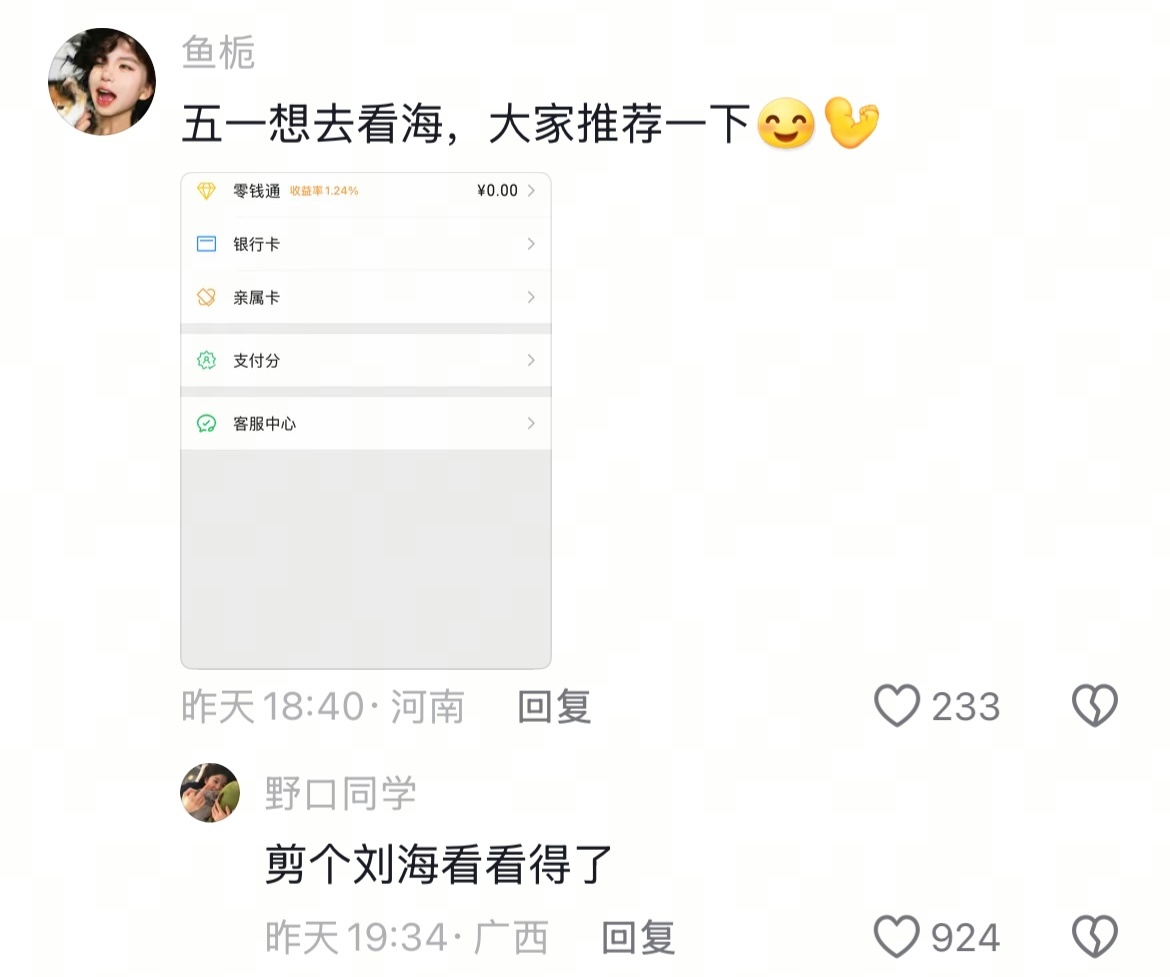Dislike 野口同学's reply with broken heart
The height and width of the screenshot is (977, 1170).
(x=1095, y=937)
